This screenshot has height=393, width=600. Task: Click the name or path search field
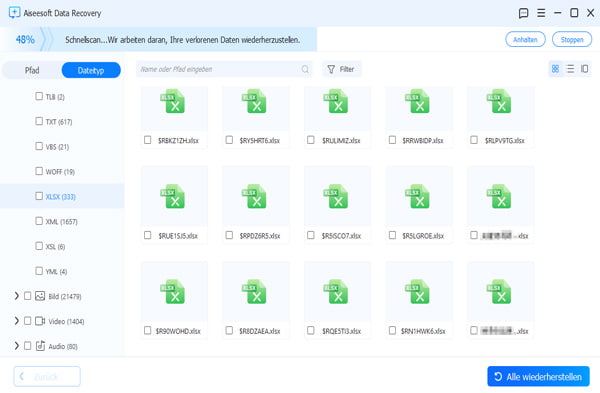click(x=224, y=69)
